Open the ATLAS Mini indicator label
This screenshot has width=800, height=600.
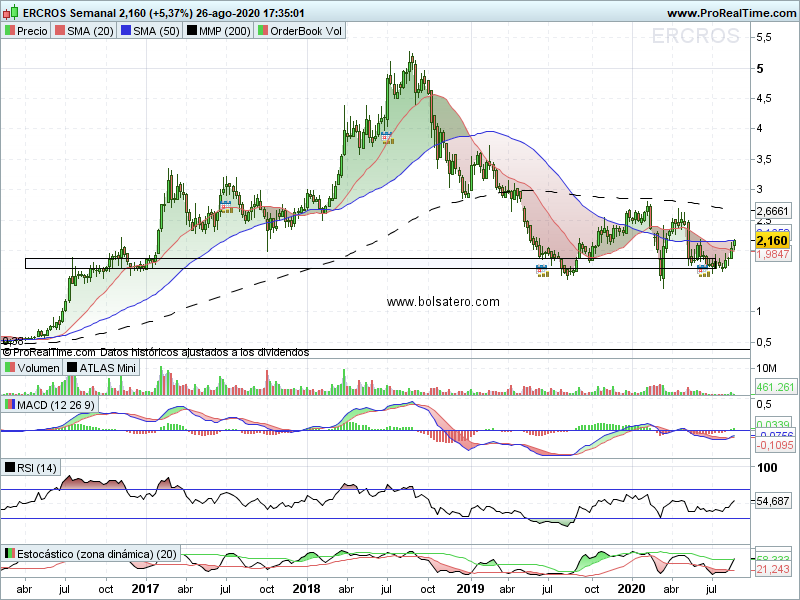tap(108, 368)
